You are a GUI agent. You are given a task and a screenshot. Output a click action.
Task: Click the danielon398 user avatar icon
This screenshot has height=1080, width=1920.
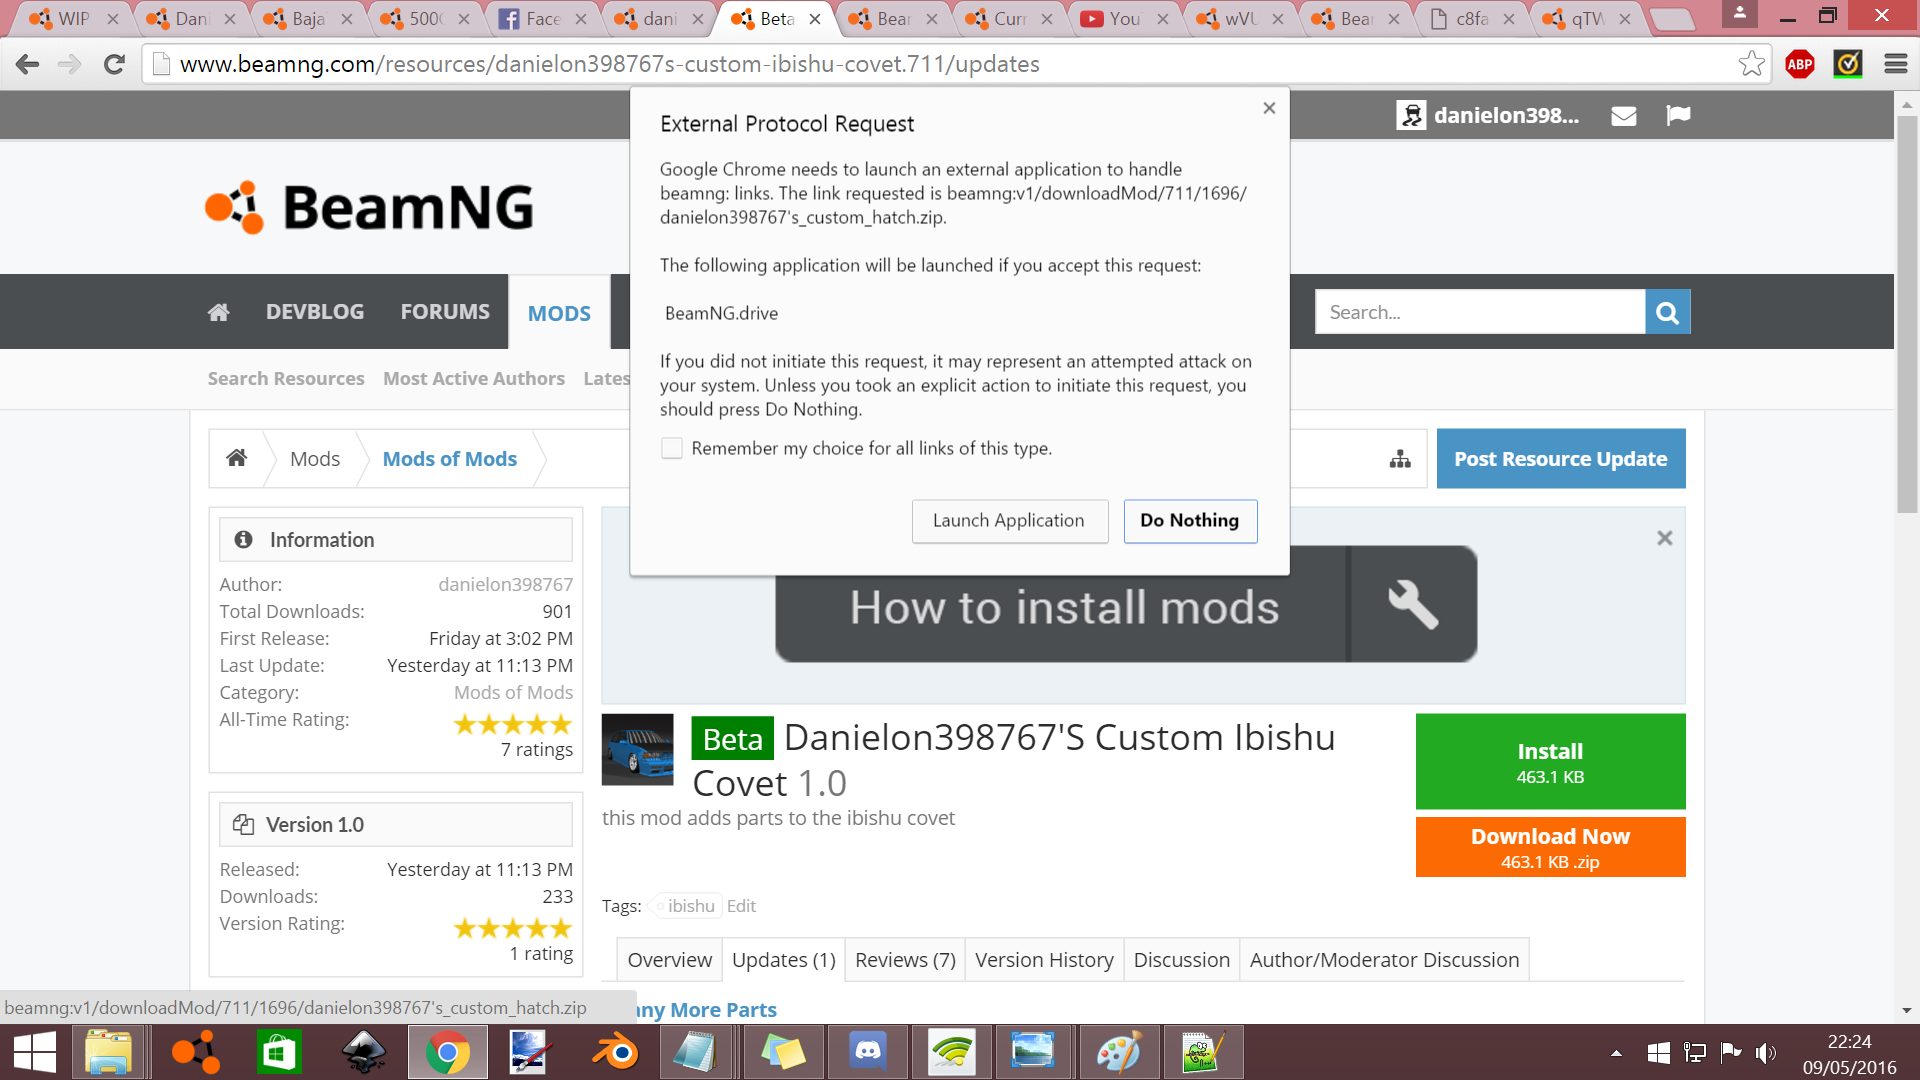(x=1411, y=115)
